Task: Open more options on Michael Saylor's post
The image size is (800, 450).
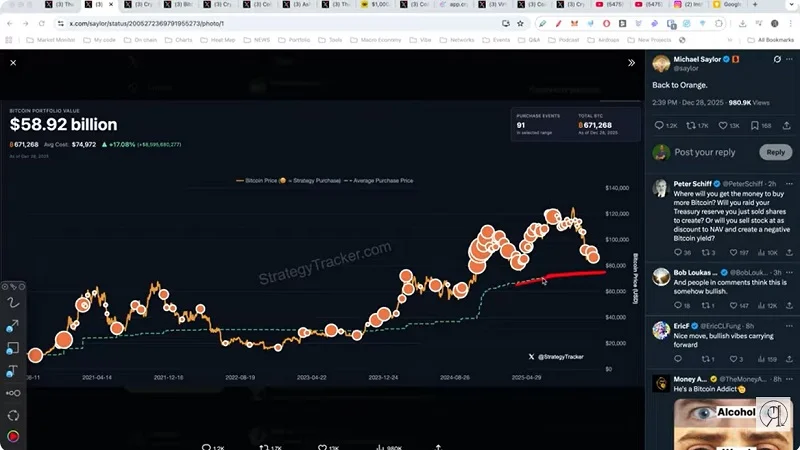Action: [790, 60]
